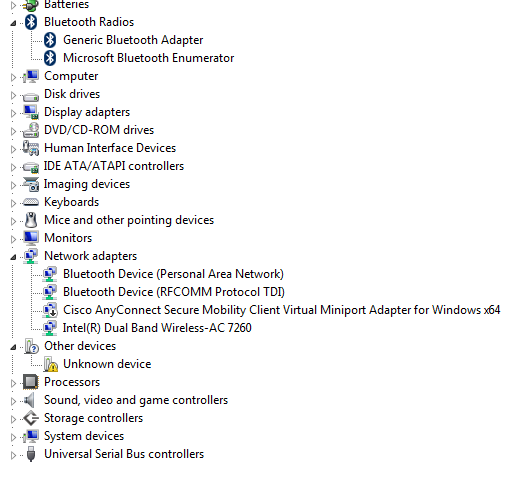Click the disabled Cisco AnyConnect adapter icon
Screen dimensions: 509x478
(x=50, y=310)
